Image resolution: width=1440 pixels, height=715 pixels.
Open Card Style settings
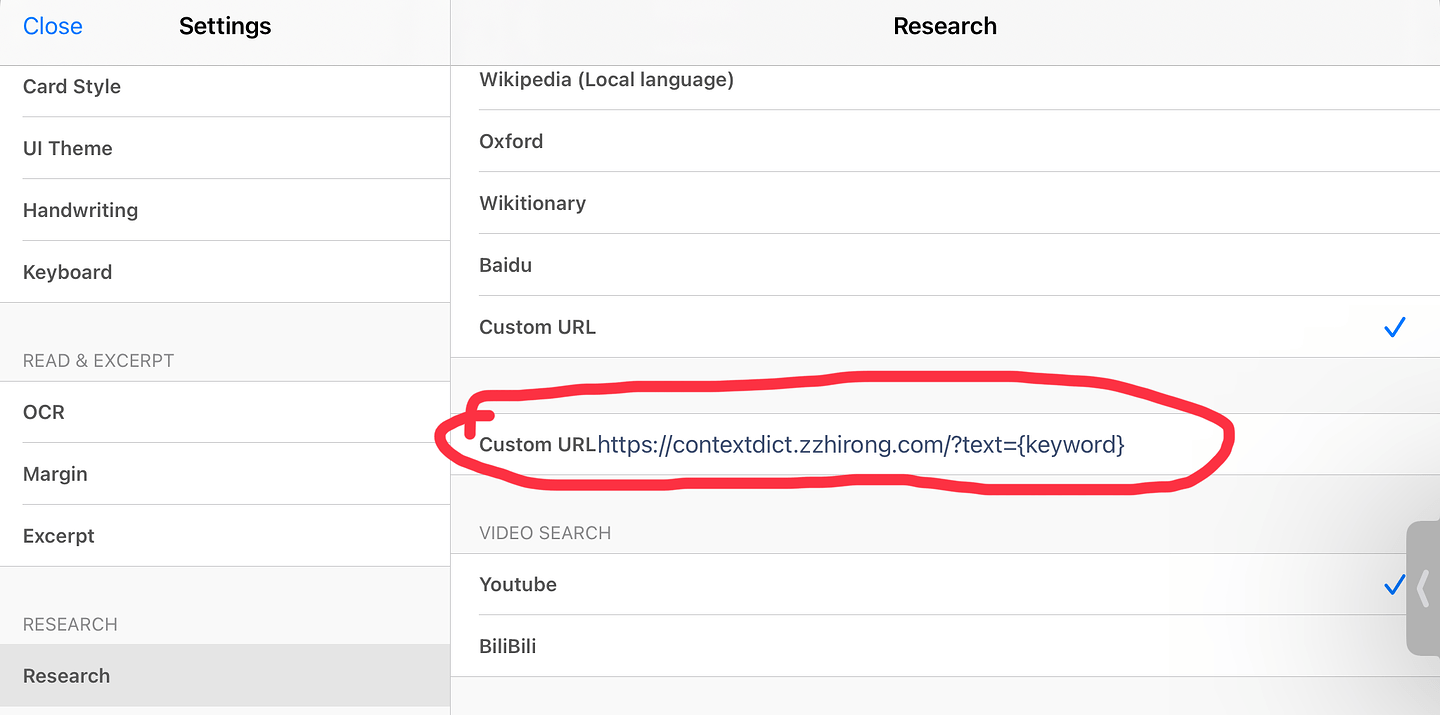click(225, 87)
